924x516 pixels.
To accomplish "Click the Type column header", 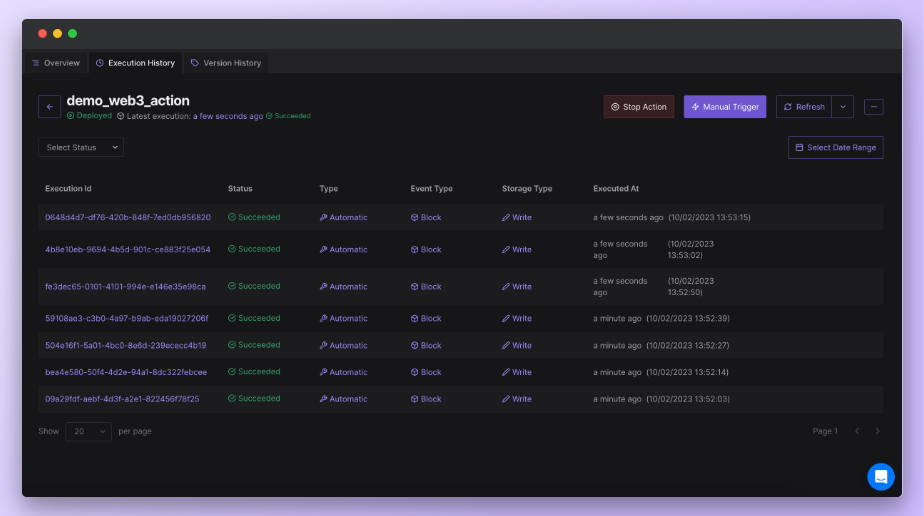I will (x=328, y=188).
